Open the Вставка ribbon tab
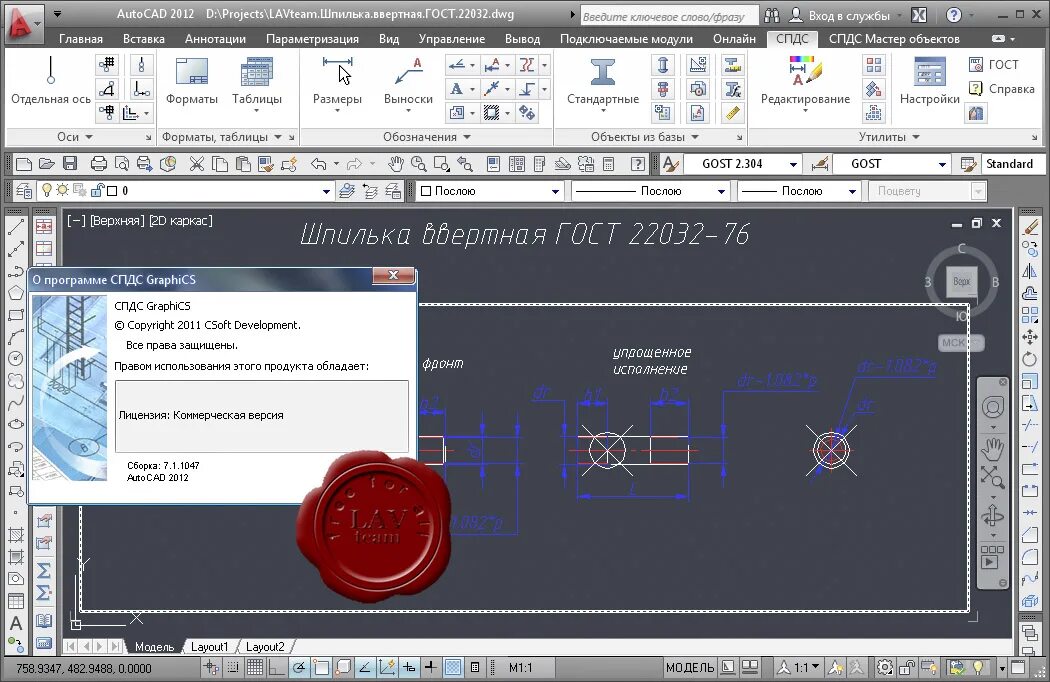Screen dimensions: 1050x682 [144, 39]
